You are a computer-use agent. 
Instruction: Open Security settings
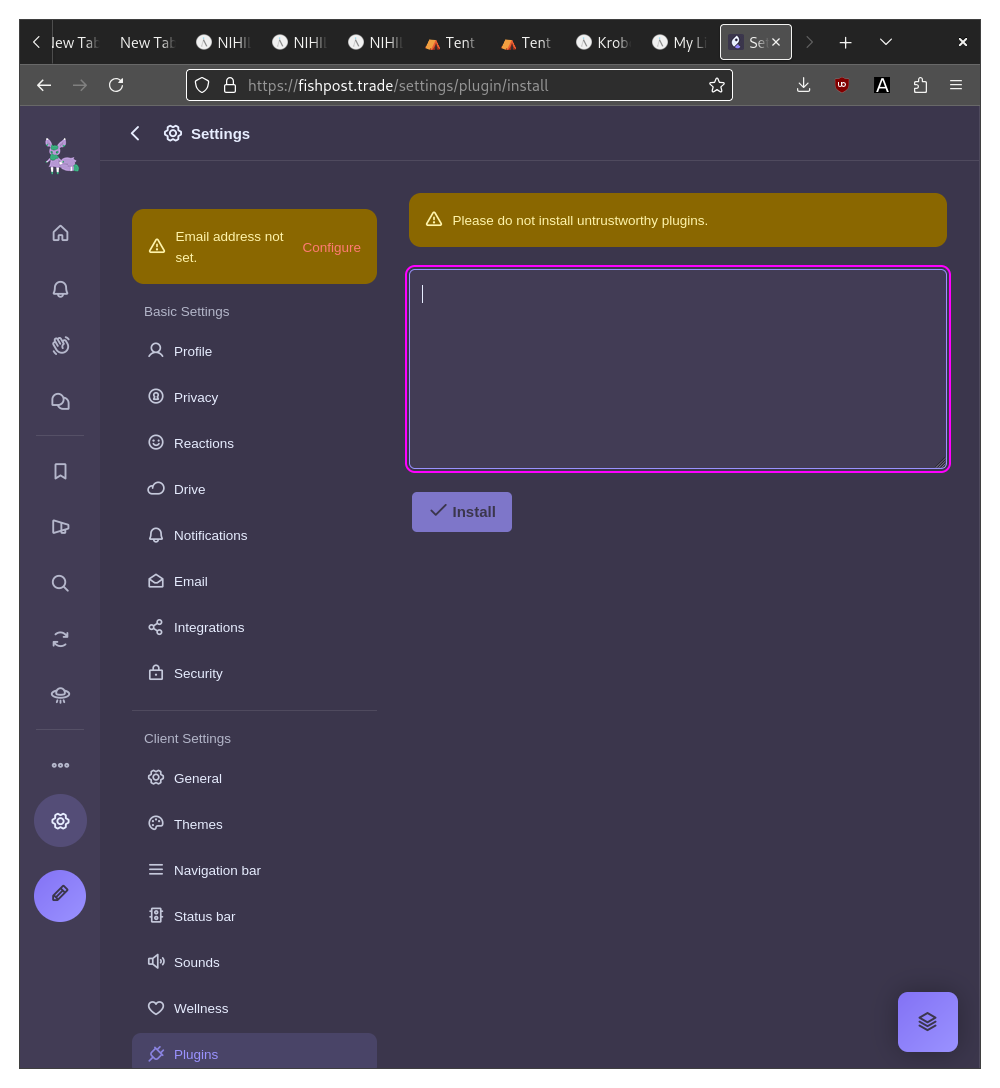click(255, 673)
